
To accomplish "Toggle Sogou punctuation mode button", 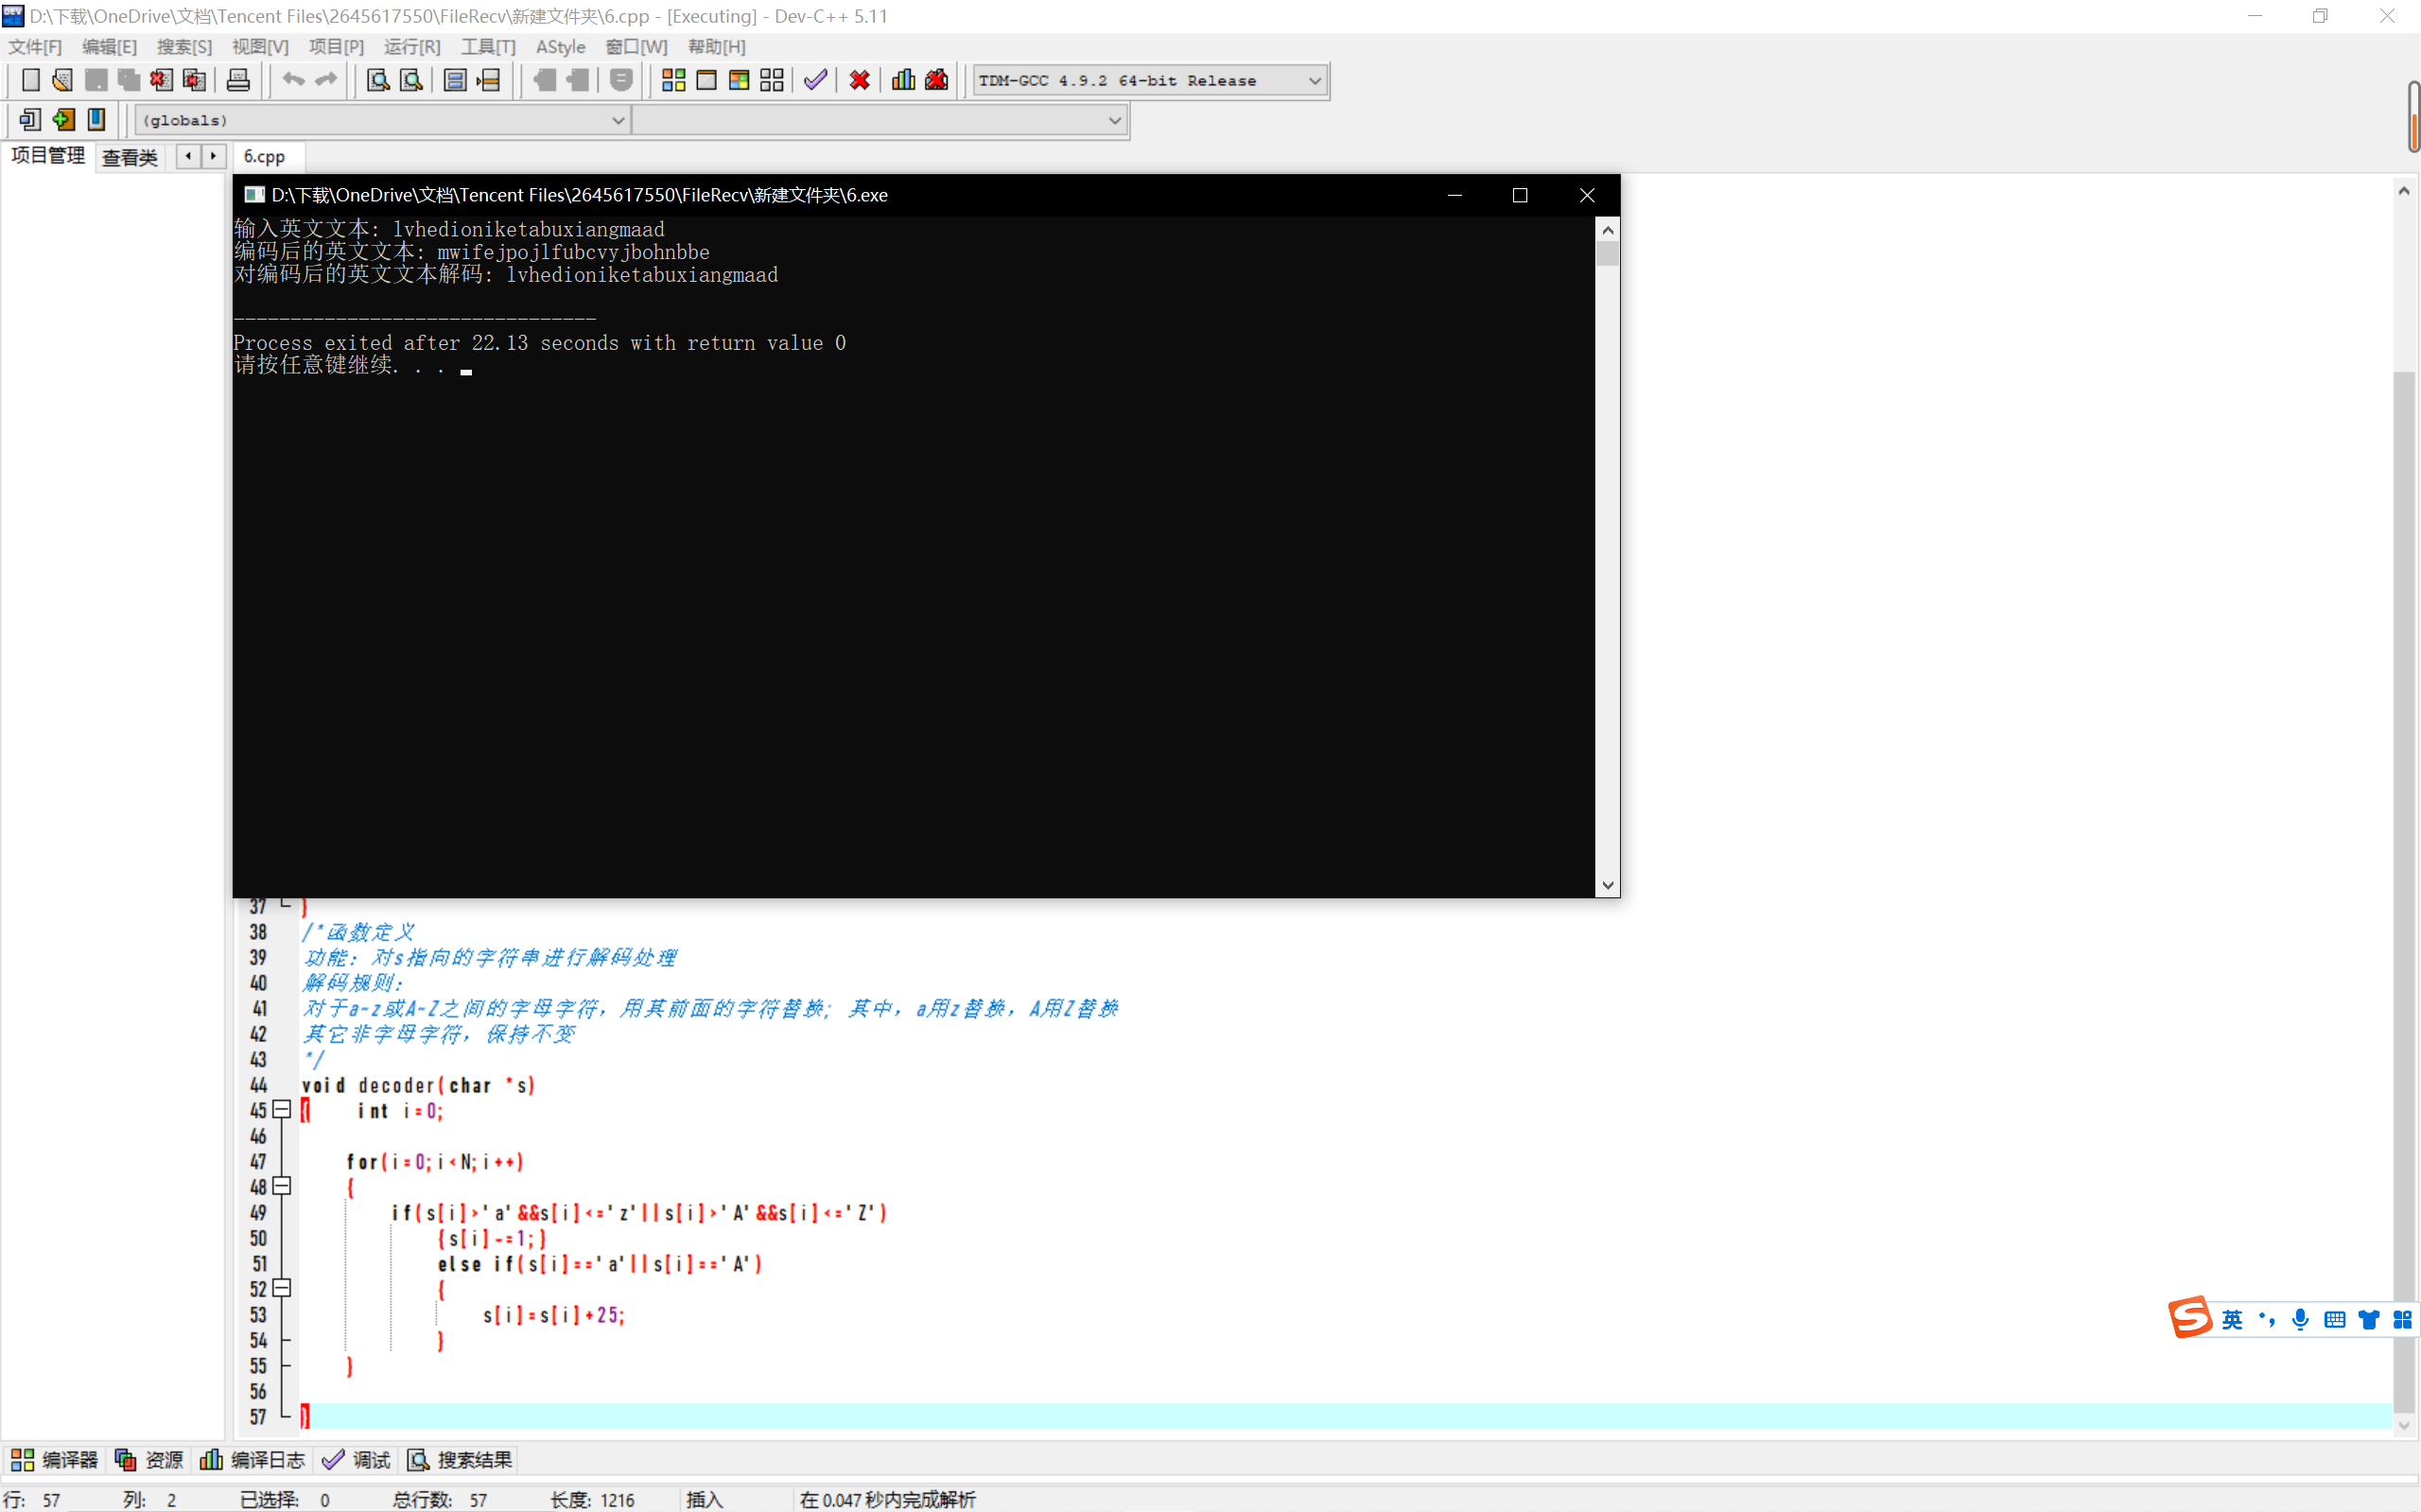I will (2267, 1319).
